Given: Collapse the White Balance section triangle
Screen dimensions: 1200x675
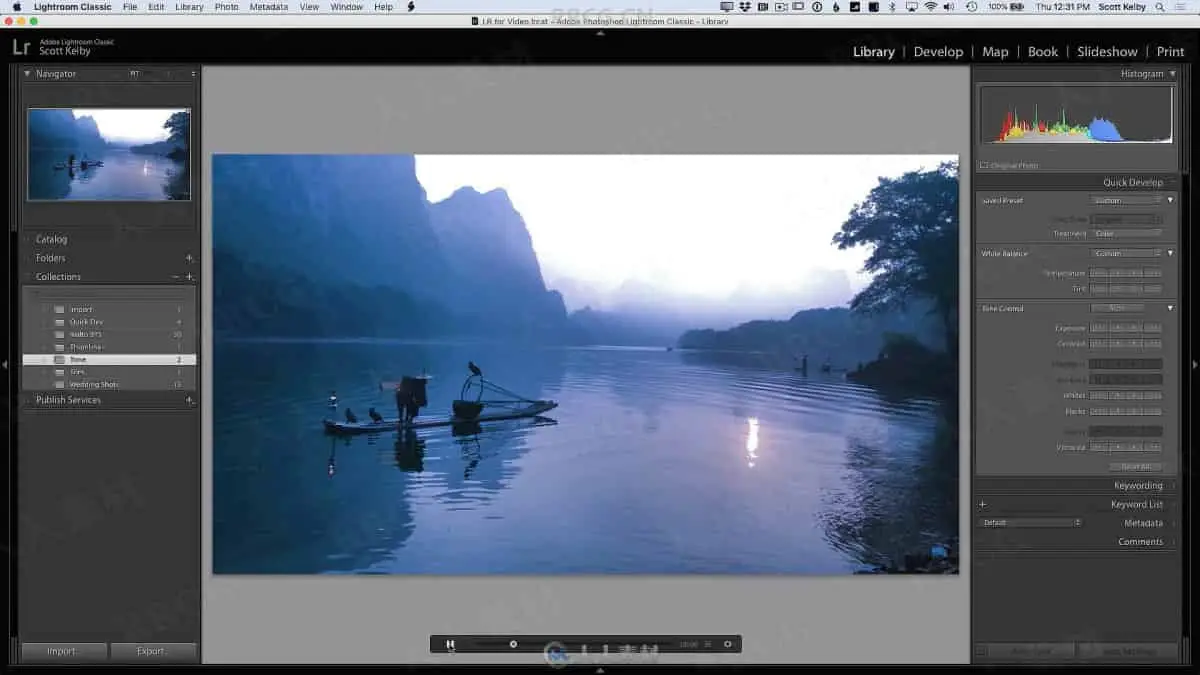Looking at the screenshot, I should (1170, 253).
